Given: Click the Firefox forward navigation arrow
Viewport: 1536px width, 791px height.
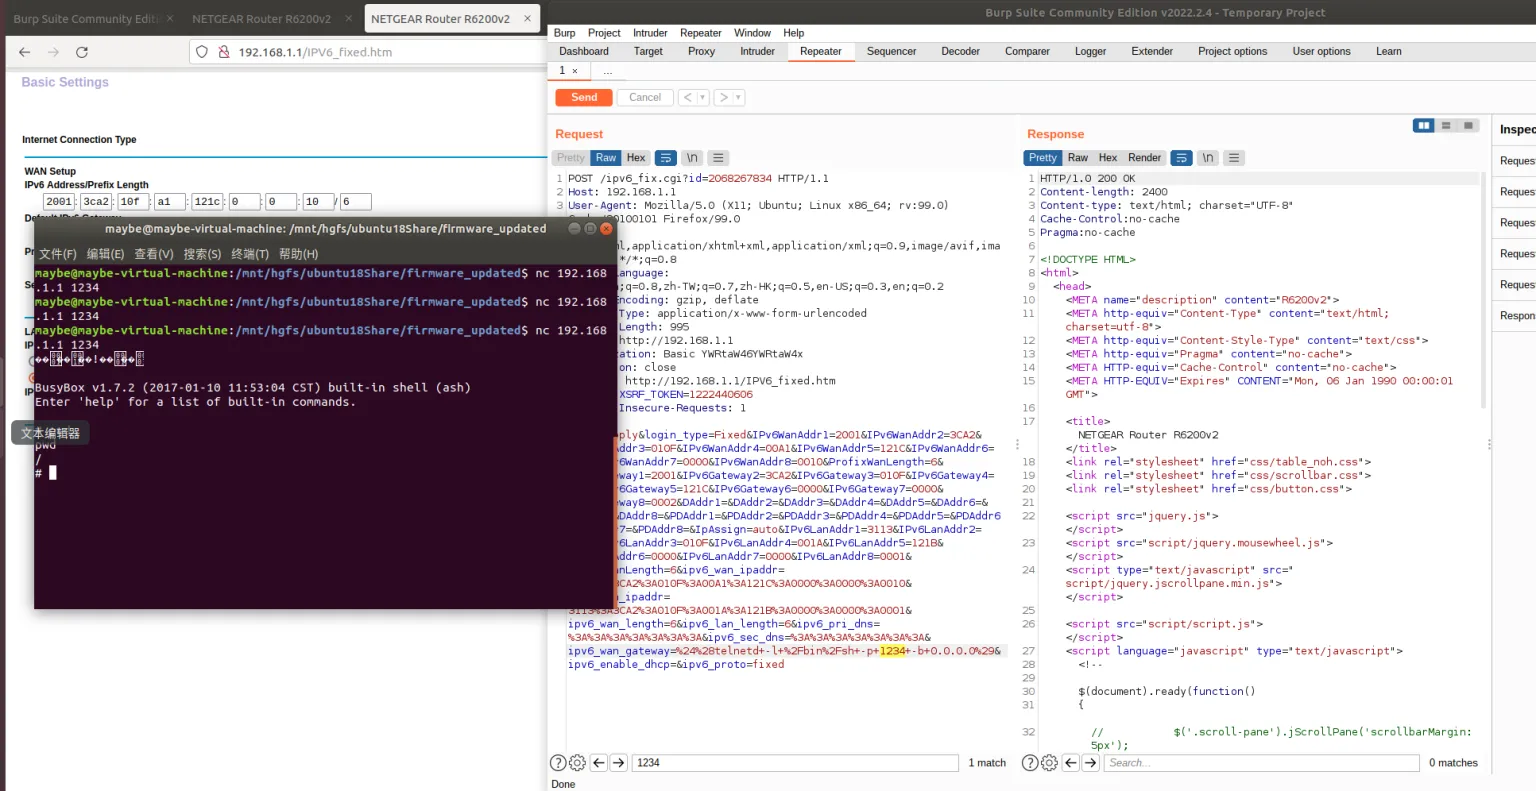Looking at the screenshot, I should point(53,52).
